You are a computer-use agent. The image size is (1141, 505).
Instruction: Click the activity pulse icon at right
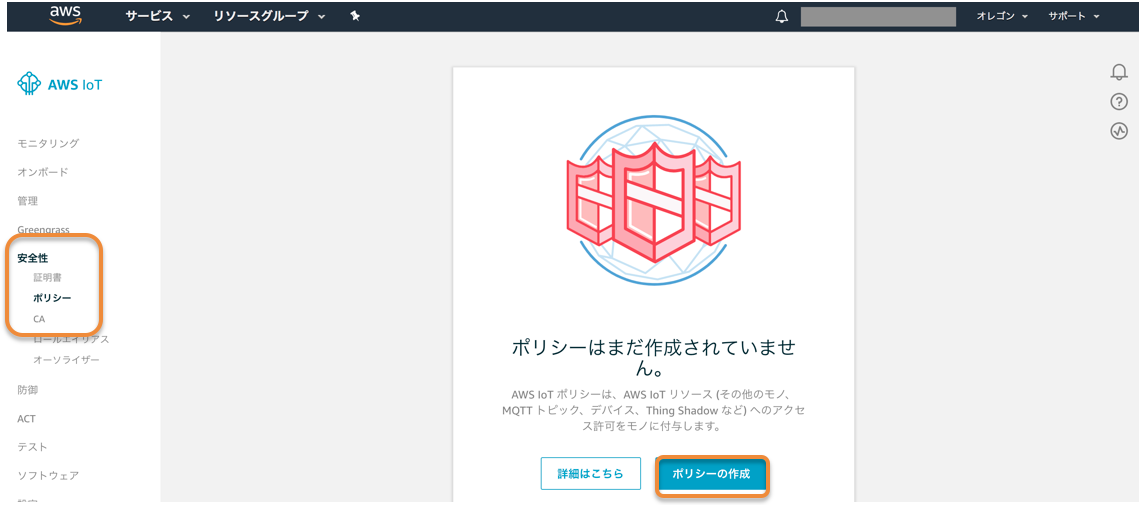[1119, 131]
